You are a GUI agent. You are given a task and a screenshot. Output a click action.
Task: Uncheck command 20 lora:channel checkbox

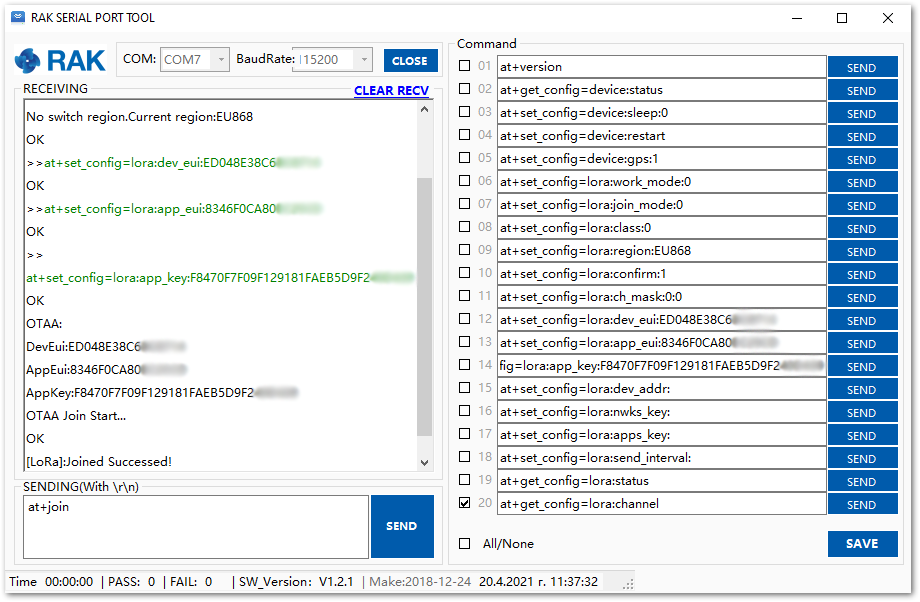(x=464, y=503)
